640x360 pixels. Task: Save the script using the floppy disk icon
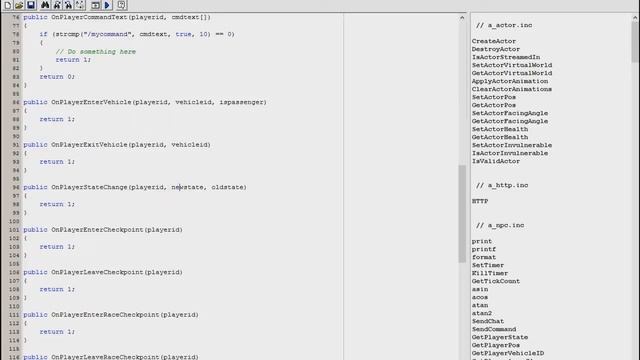[x=31, y=5]
